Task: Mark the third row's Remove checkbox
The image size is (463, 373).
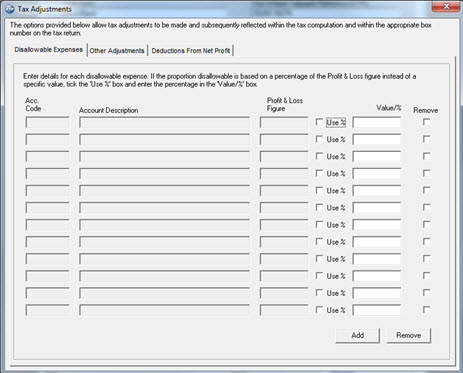Action: [x=426, y=156]
